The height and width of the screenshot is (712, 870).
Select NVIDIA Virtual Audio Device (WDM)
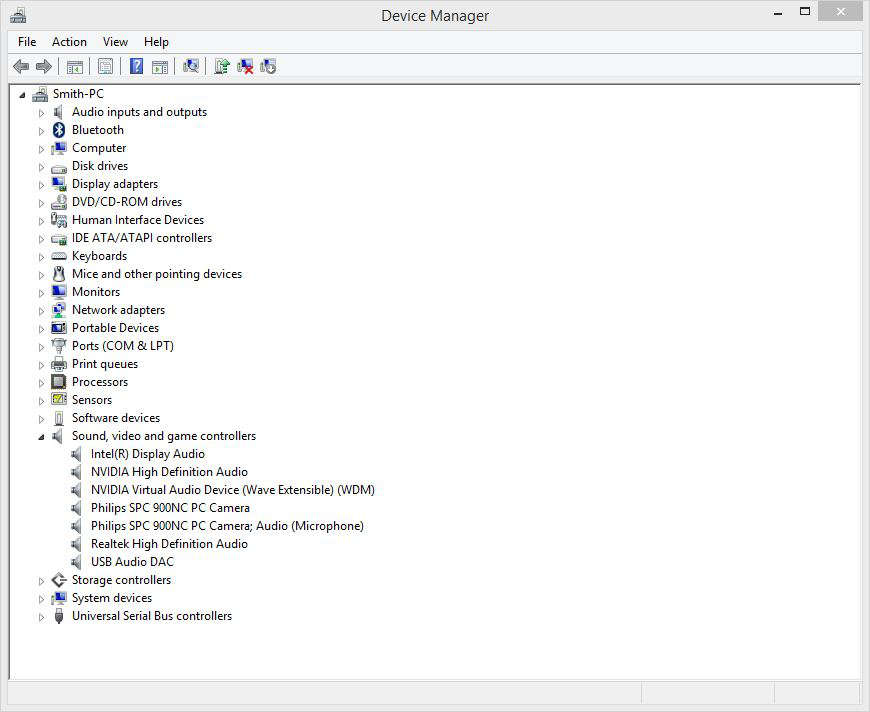point(232,490)
